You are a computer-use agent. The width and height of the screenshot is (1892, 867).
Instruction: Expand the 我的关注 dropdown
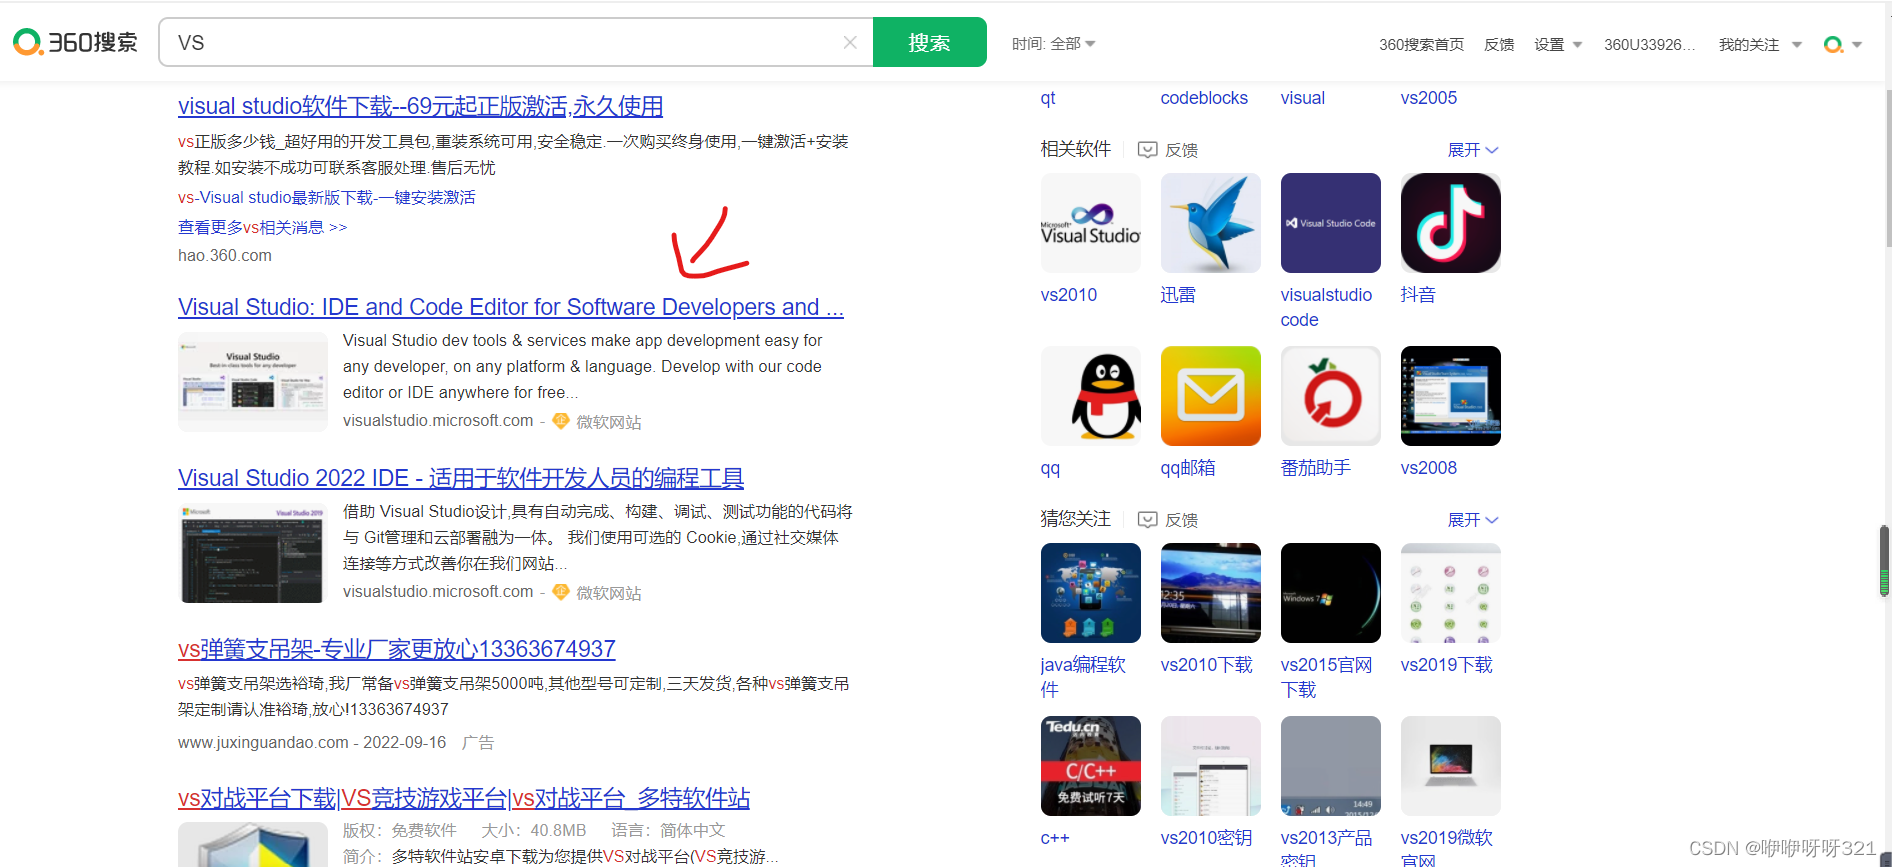[x=1760, y=45]
